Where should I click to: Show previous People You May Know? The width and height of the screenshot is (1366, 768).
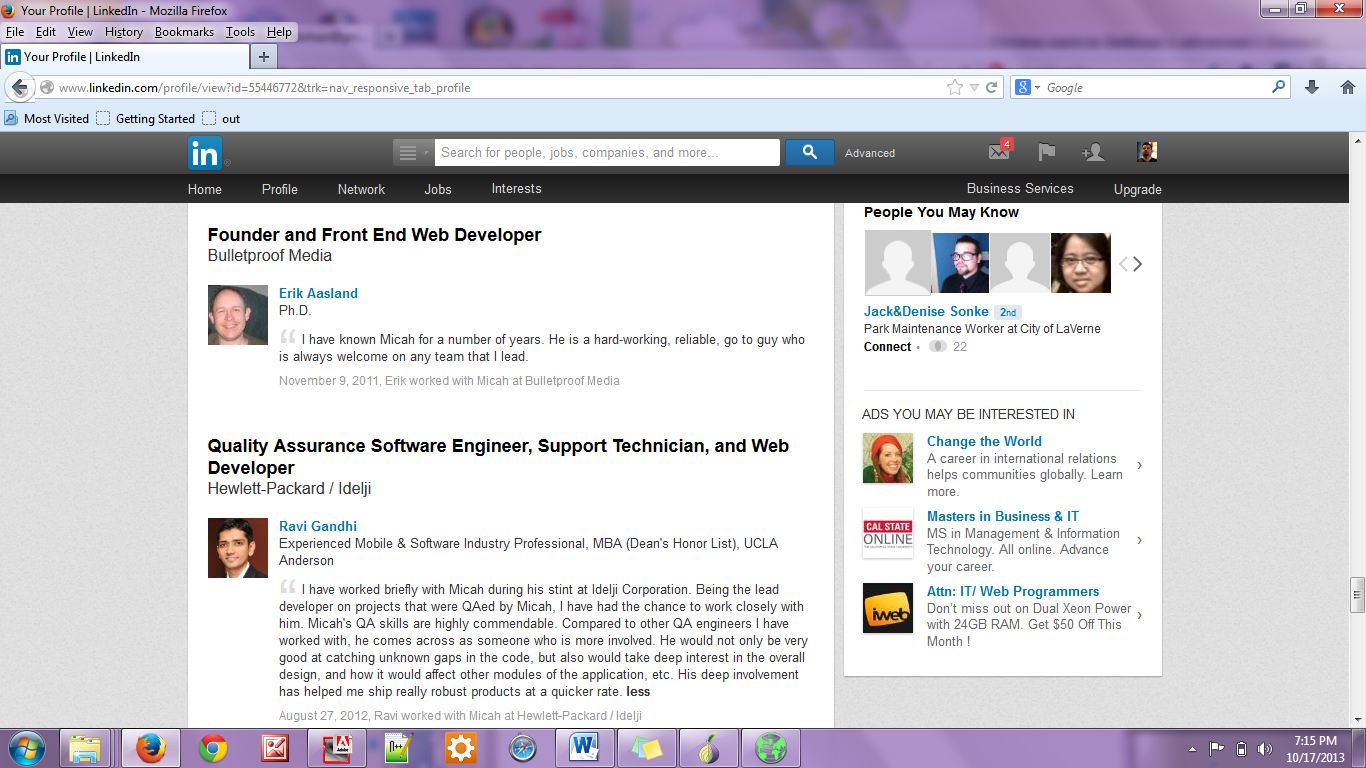(1123, 264)
